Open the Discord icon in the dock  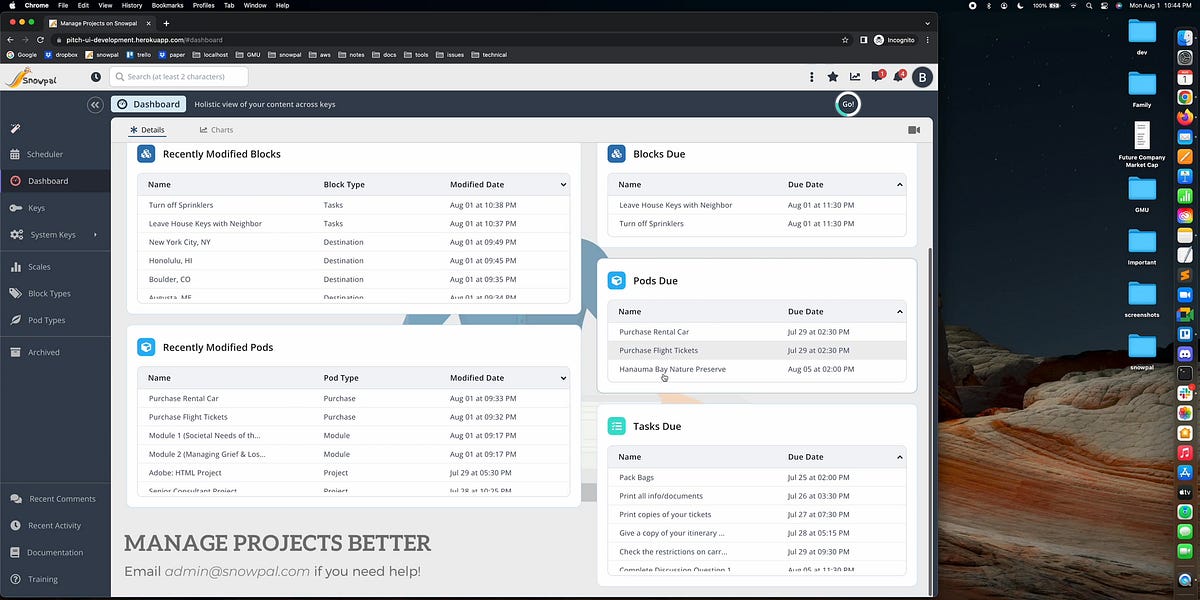click(1185, 353)
